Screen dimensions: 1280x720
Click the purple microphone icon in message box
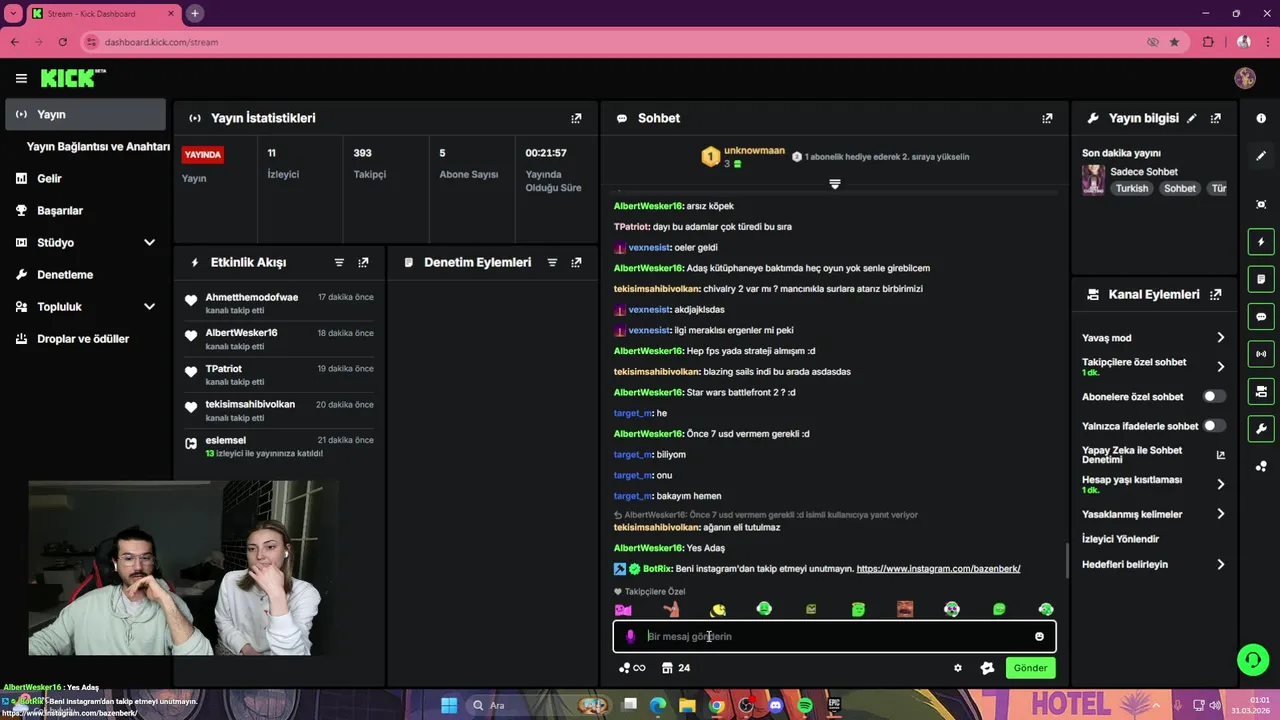[630, 636]
